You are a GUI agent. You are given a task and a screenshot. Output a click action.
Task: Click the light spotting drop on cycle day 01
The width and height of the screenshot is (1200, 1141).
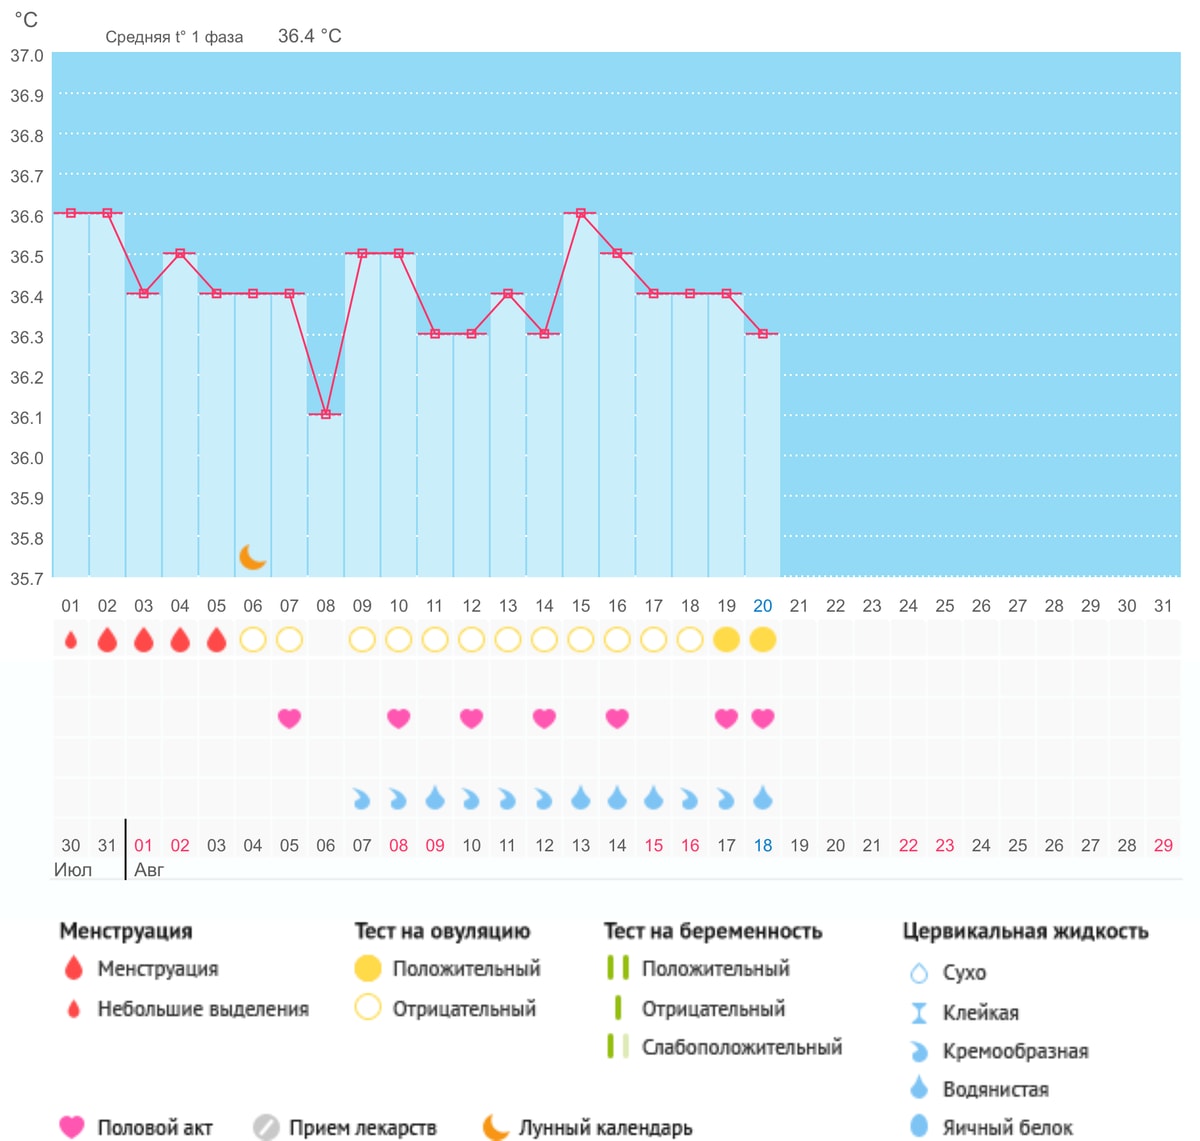[70, 639]
